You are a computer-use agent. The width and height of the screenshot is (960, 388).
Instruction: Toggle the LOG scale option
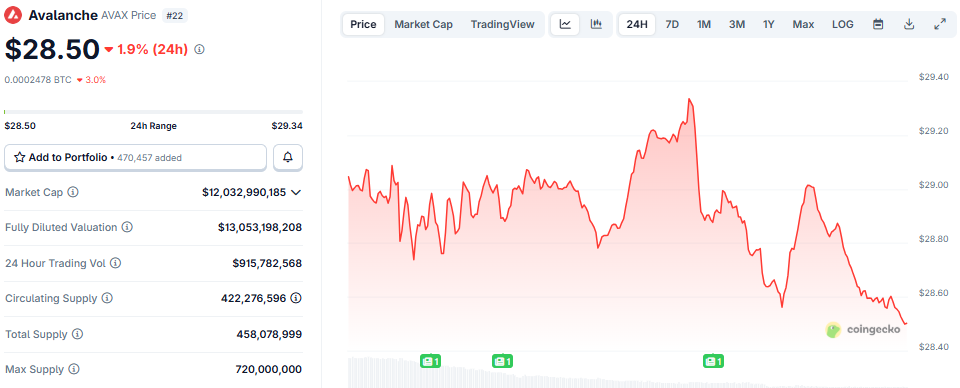pyautogui.click(x=842, y=24)
